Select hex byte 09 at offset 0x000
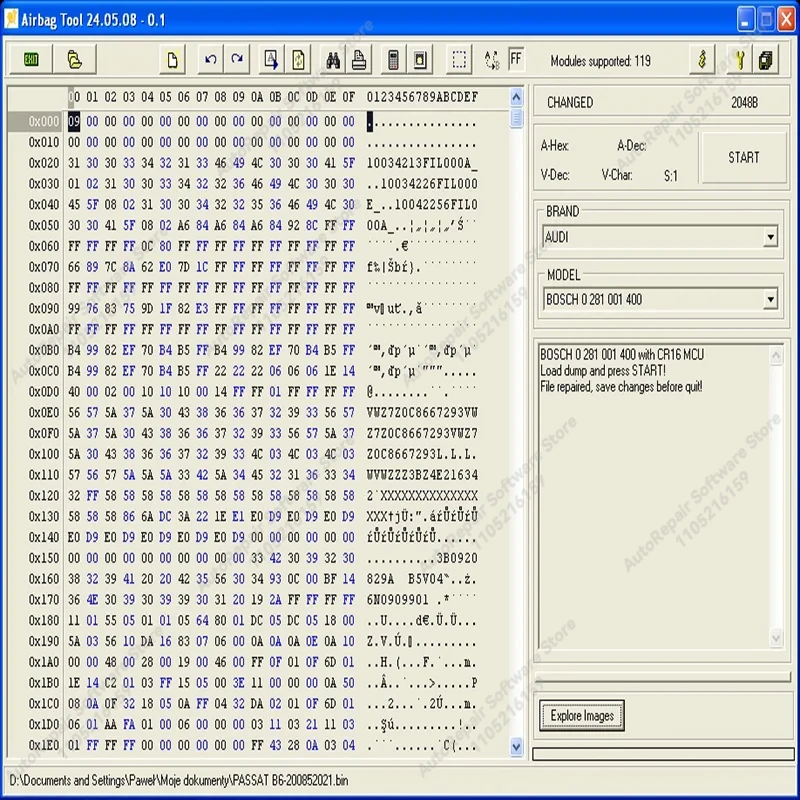Screen dimensions: 800x800 (75, 121)
